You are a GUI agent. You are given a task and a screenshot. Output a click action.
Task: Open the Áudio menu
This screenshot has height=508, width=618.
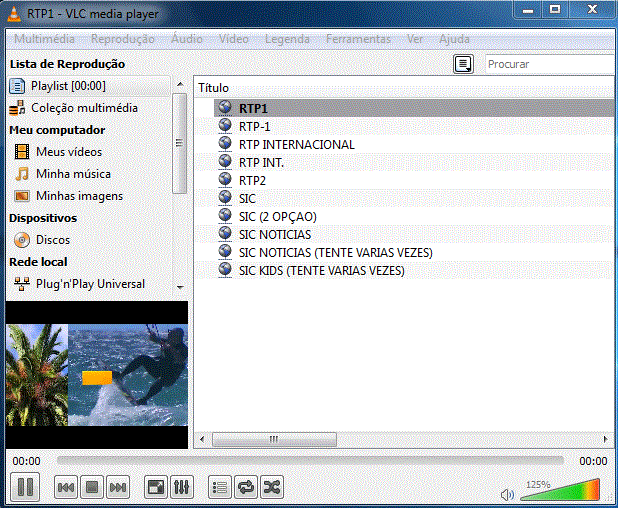[x=186, y=39]
